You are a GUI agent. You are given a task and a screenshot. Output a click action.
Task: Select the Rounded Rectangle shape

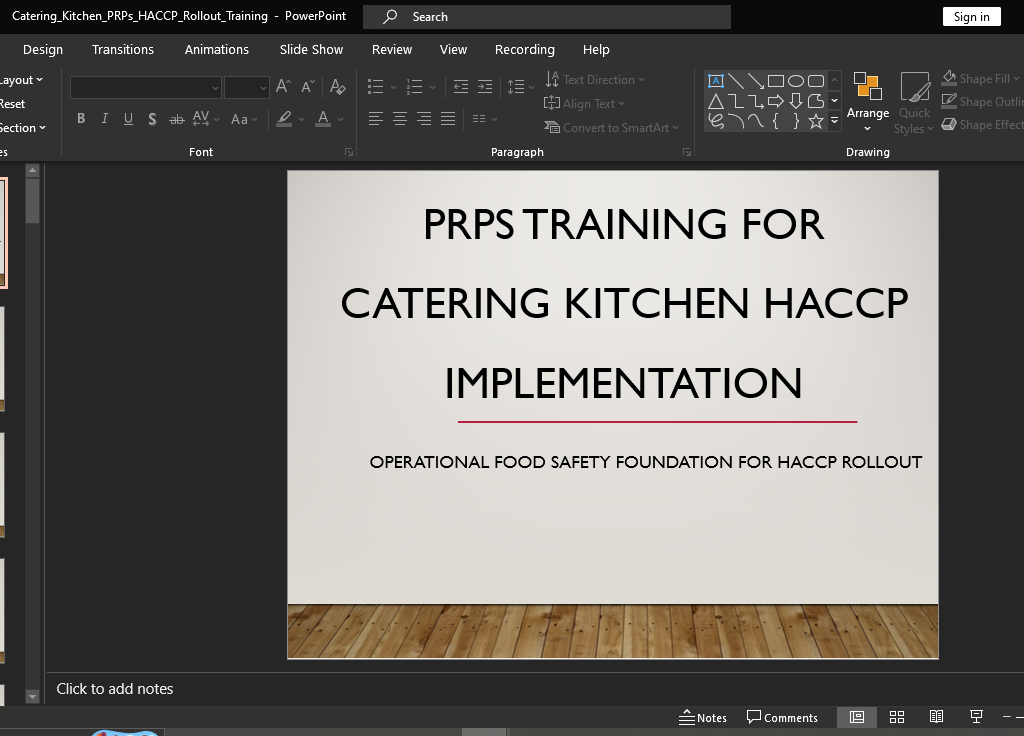click(x=816, y=81)
